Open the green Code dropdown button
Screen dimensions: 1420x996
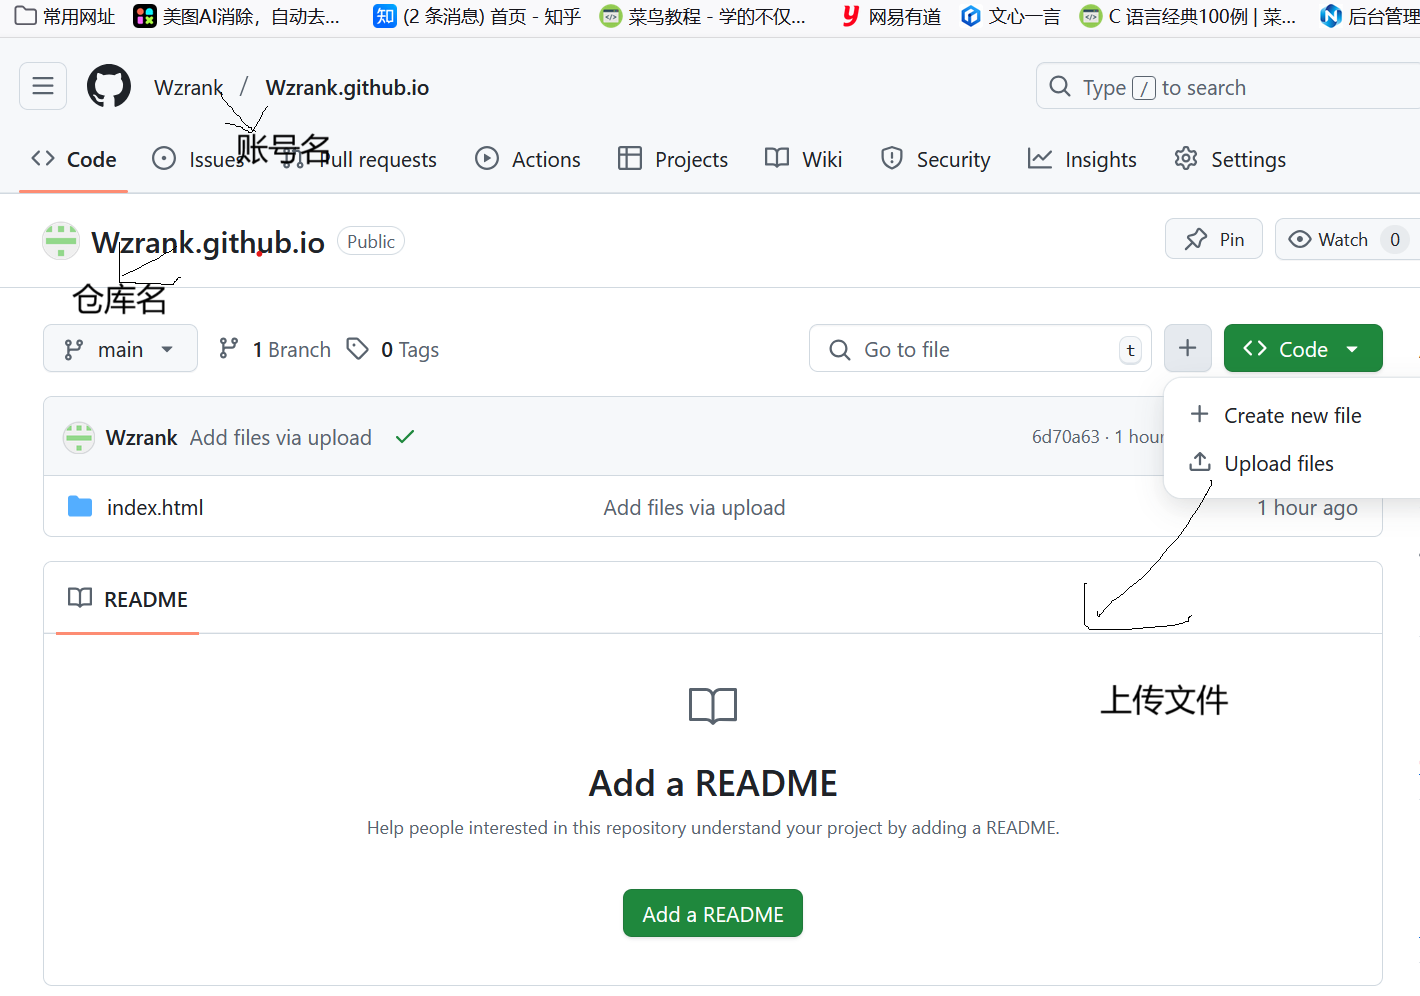click(x=1303, y=348)
